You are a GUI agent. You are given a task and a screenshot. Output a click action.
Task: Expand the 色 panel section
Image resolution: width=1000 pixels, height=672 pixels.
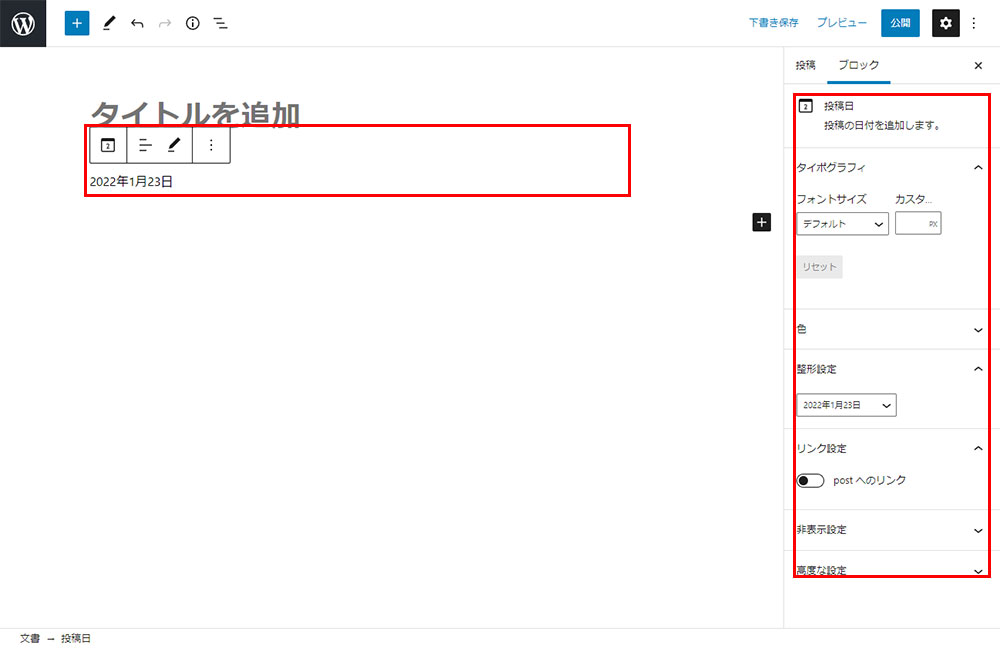tap(890, 329)
